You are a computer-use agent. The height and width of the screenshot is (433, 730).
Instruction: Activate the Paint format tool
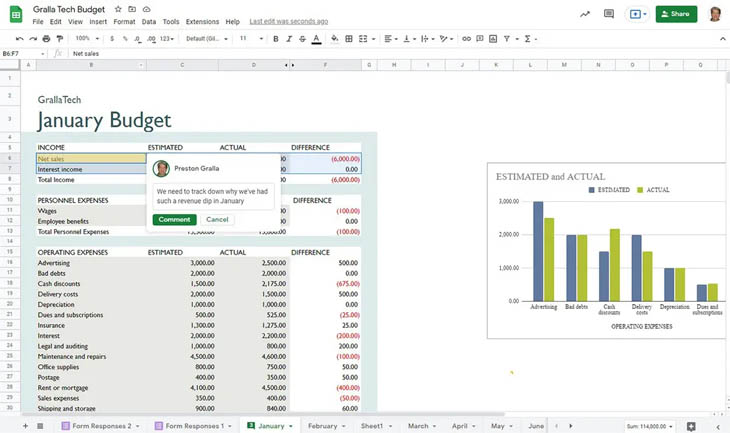point(60,39)
